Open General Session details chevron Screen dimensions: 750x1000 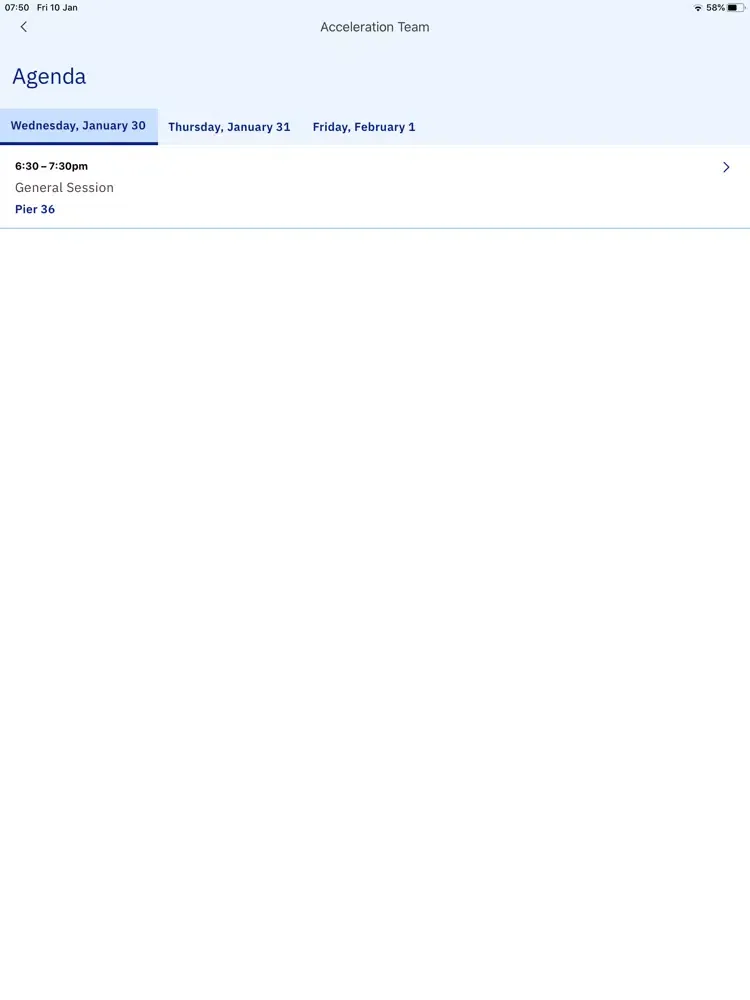coord(726,167)
